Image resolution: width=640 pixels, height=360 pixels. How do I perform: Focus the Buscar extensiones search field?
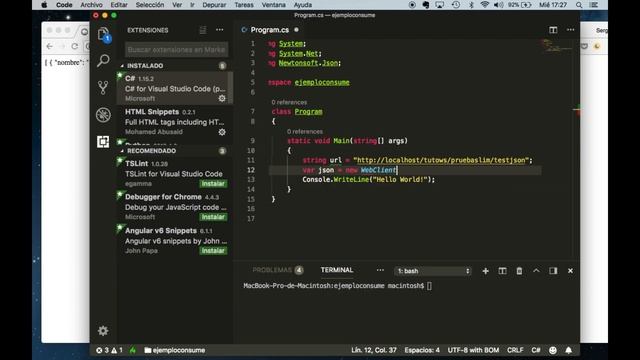pyautogui.click(x=176, y=50)
